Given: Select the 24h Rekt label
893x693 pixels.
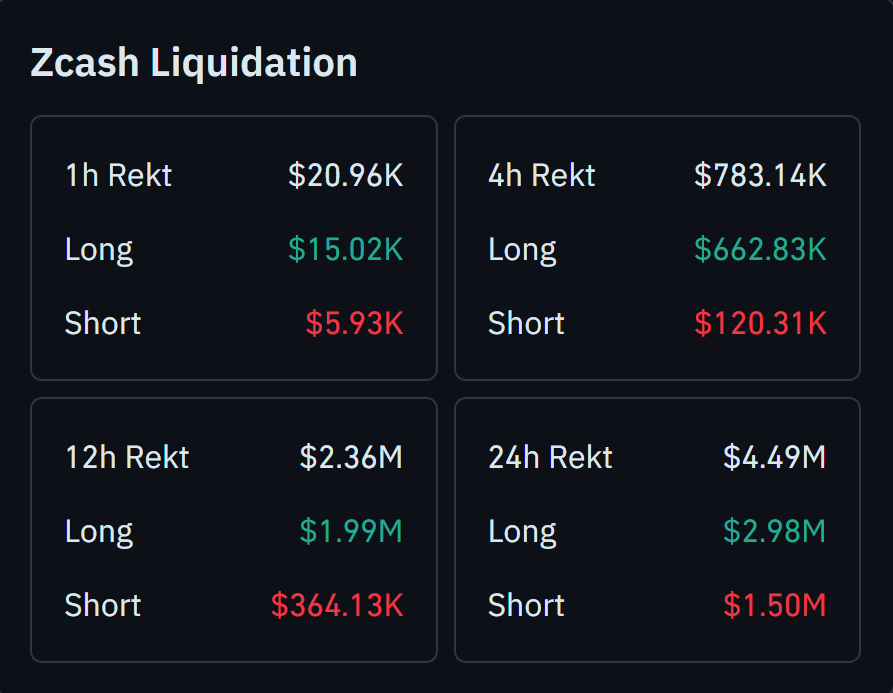Looking at the screenshot, I should click(550, 458).
